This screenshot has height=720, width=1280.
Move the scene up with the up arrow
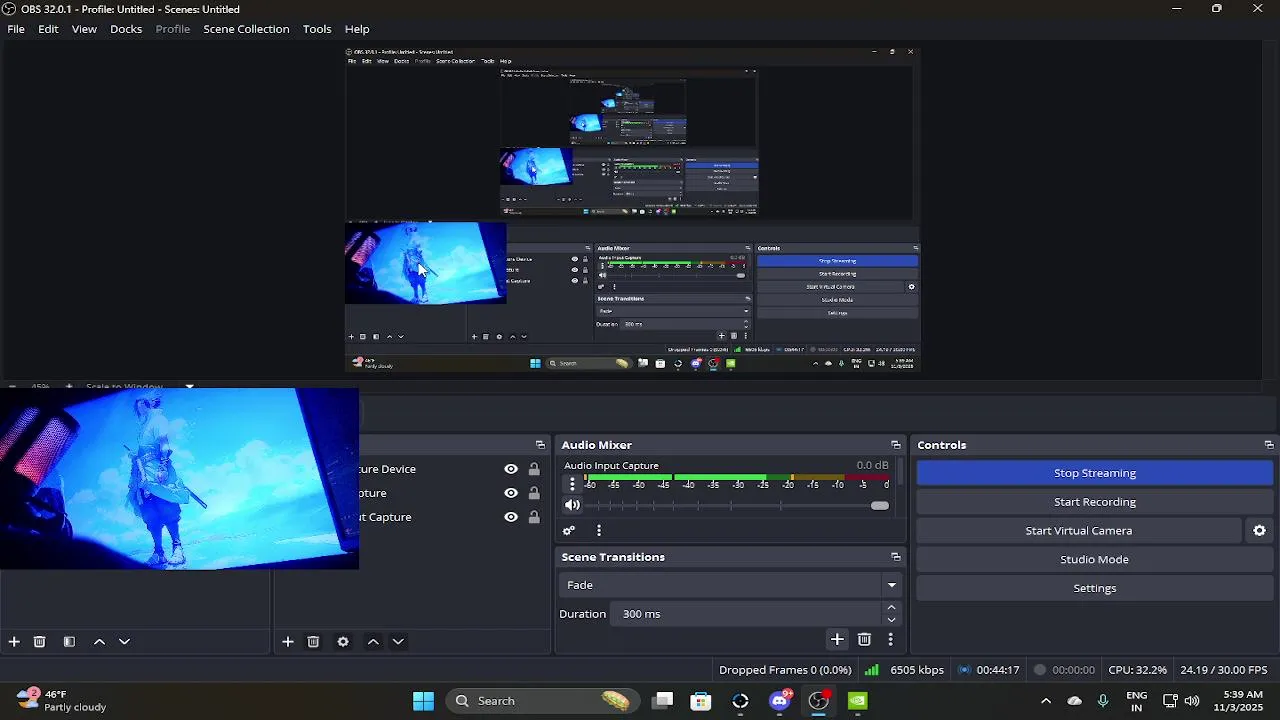pos(99,642)
